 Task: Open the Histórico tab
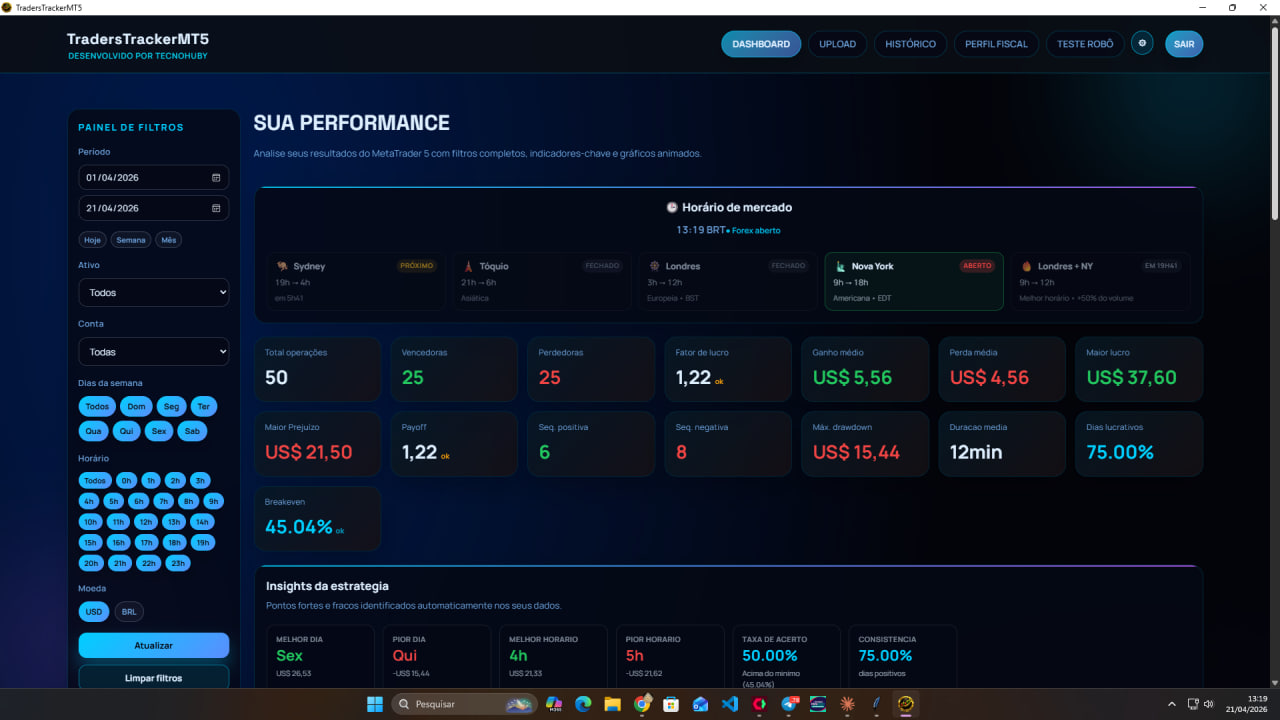[910, 44]
